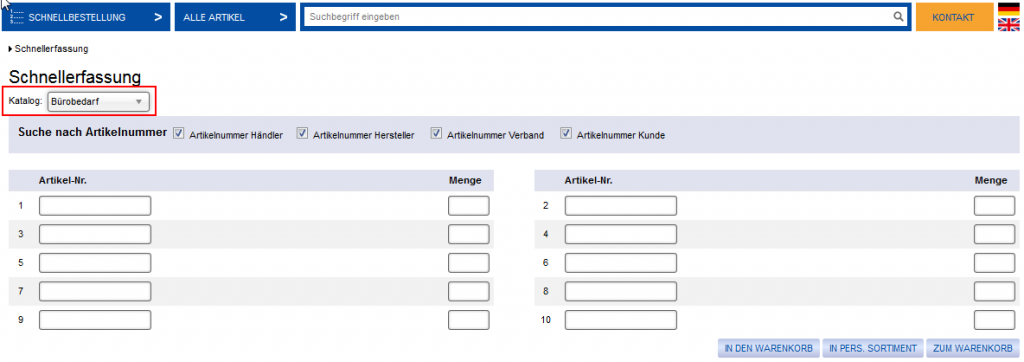Click the Schnellbestellung list icon
Viewport: 1024px width, 362px height.
point(17,17)
